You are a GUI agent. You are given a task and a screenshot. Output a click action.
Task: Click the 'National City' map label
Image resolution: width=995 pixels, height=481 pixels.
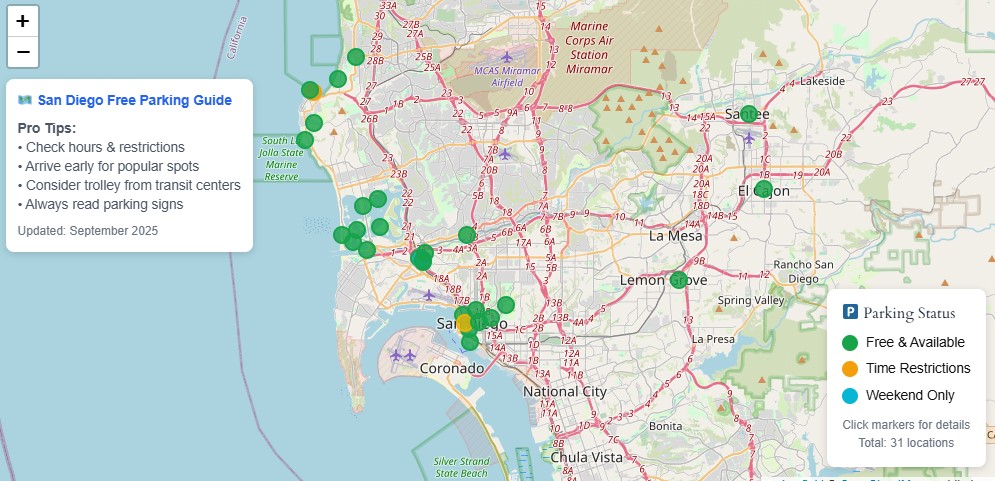pos(565,392)
